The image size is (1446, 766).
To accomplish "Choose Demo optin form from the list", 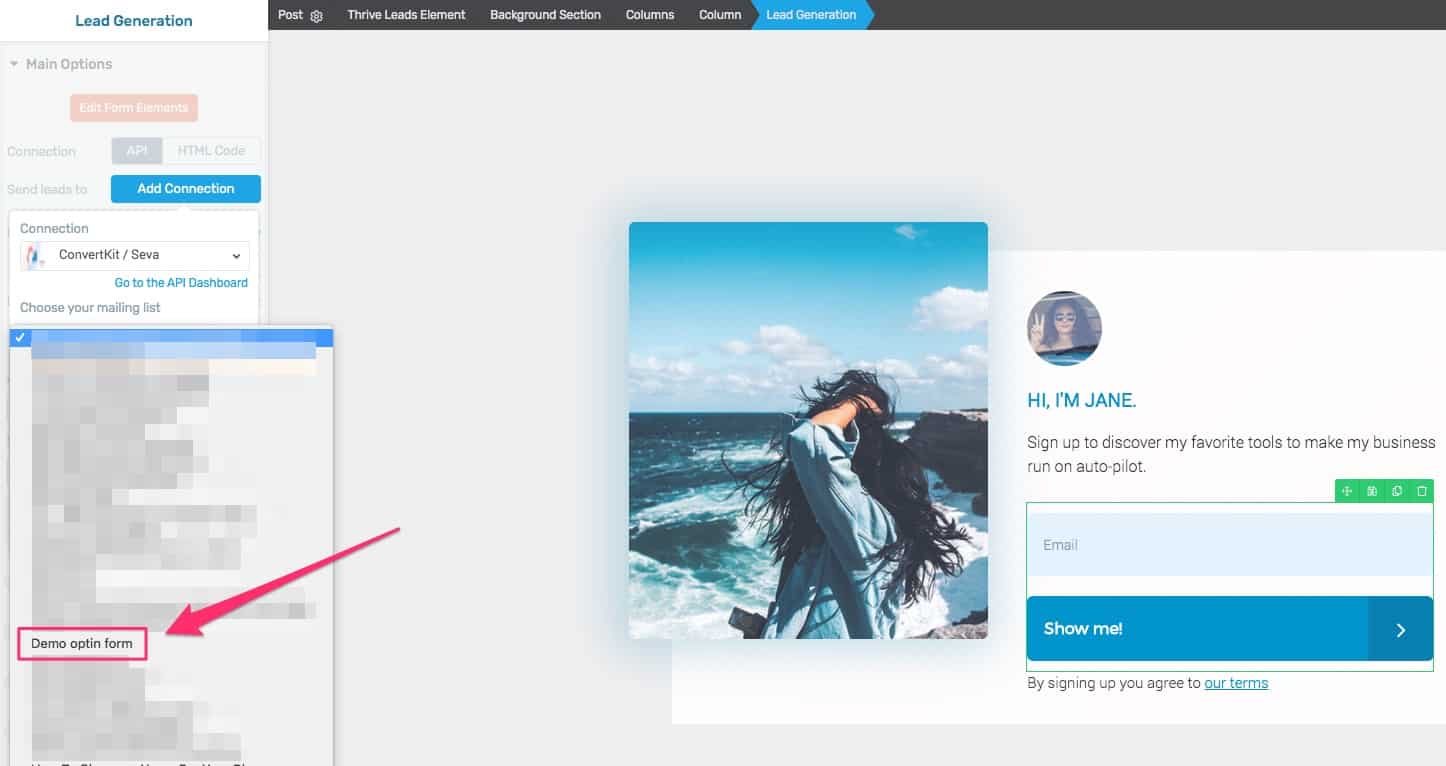I will click(x=82, y=643).
